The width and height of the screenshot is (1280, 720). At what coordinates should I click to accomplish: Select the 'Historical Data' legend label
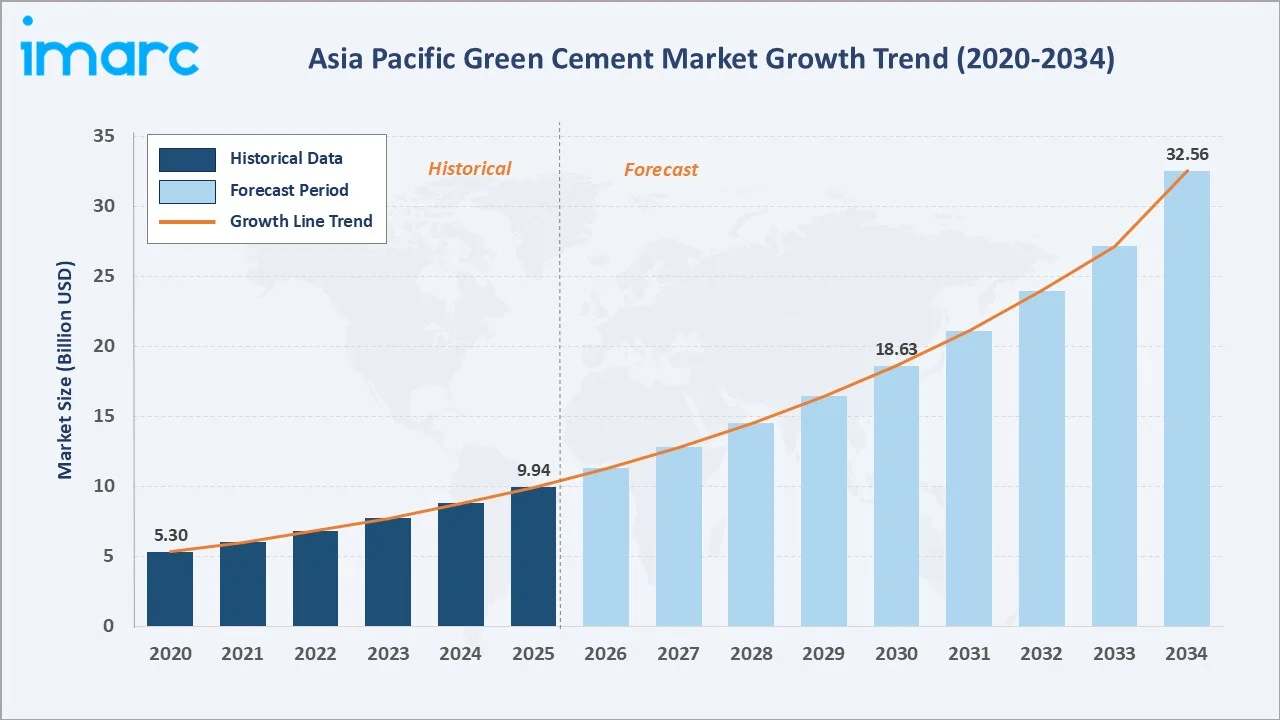286,158
